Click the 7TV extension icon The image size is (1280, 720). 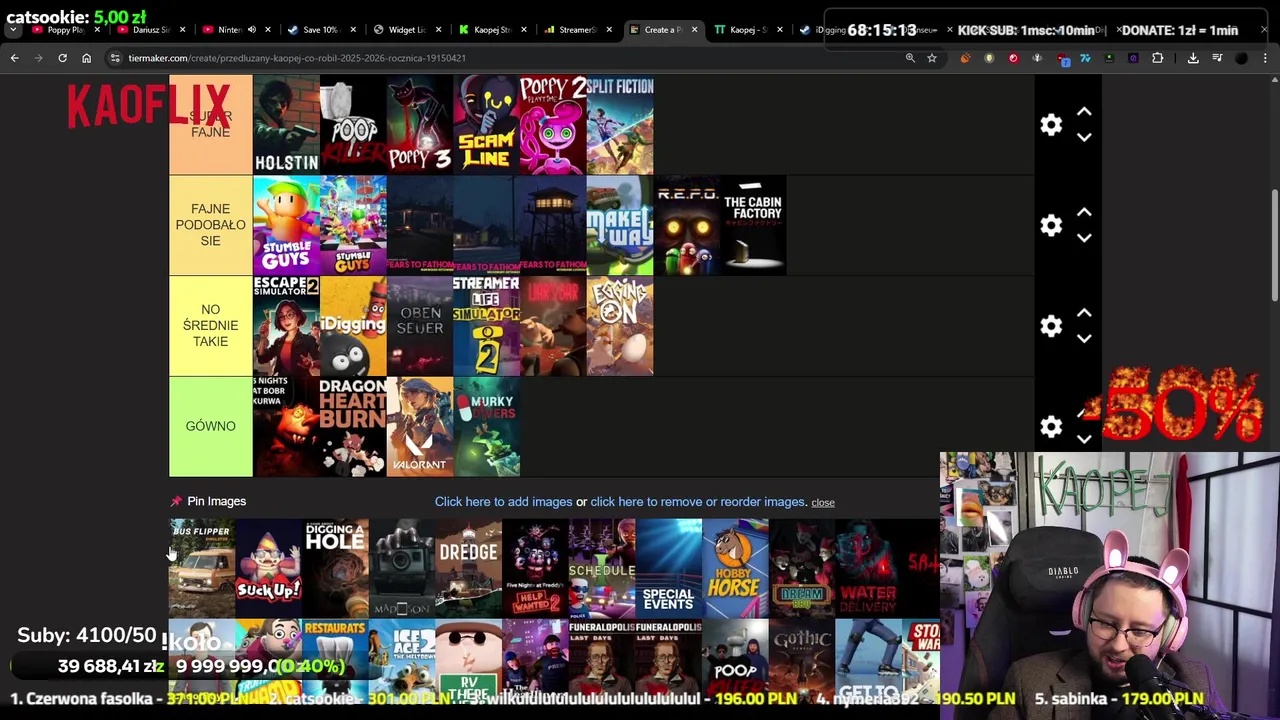pyautogui.click(x=1085, y=58)
